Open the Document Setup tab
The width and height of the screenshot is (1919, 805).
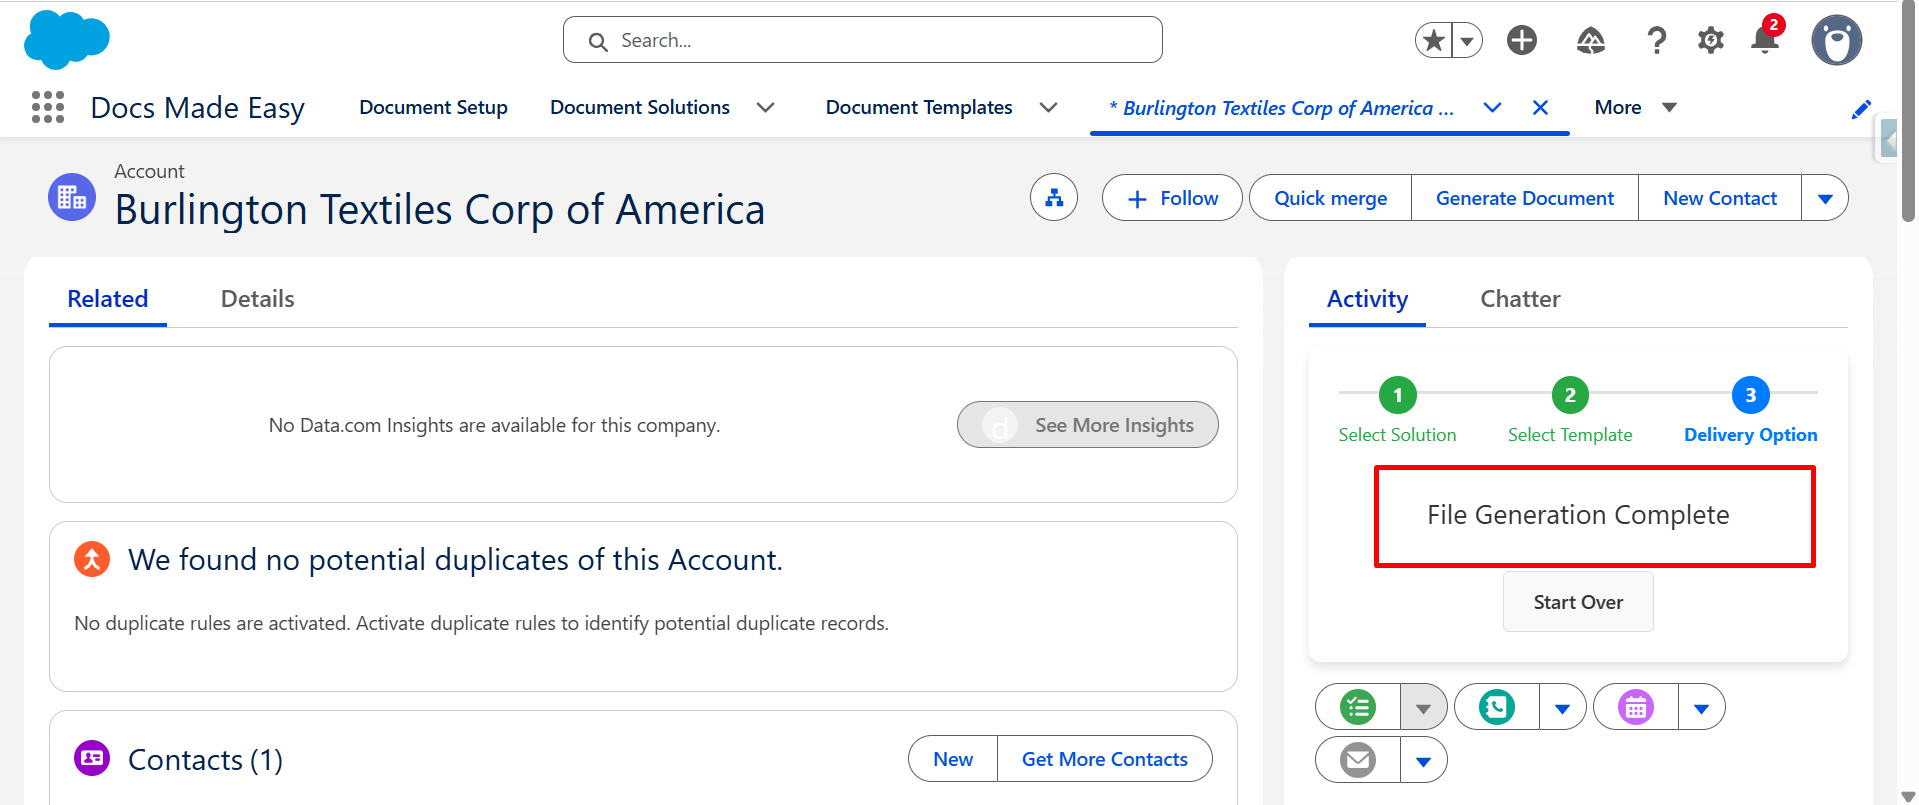(434, 107)
